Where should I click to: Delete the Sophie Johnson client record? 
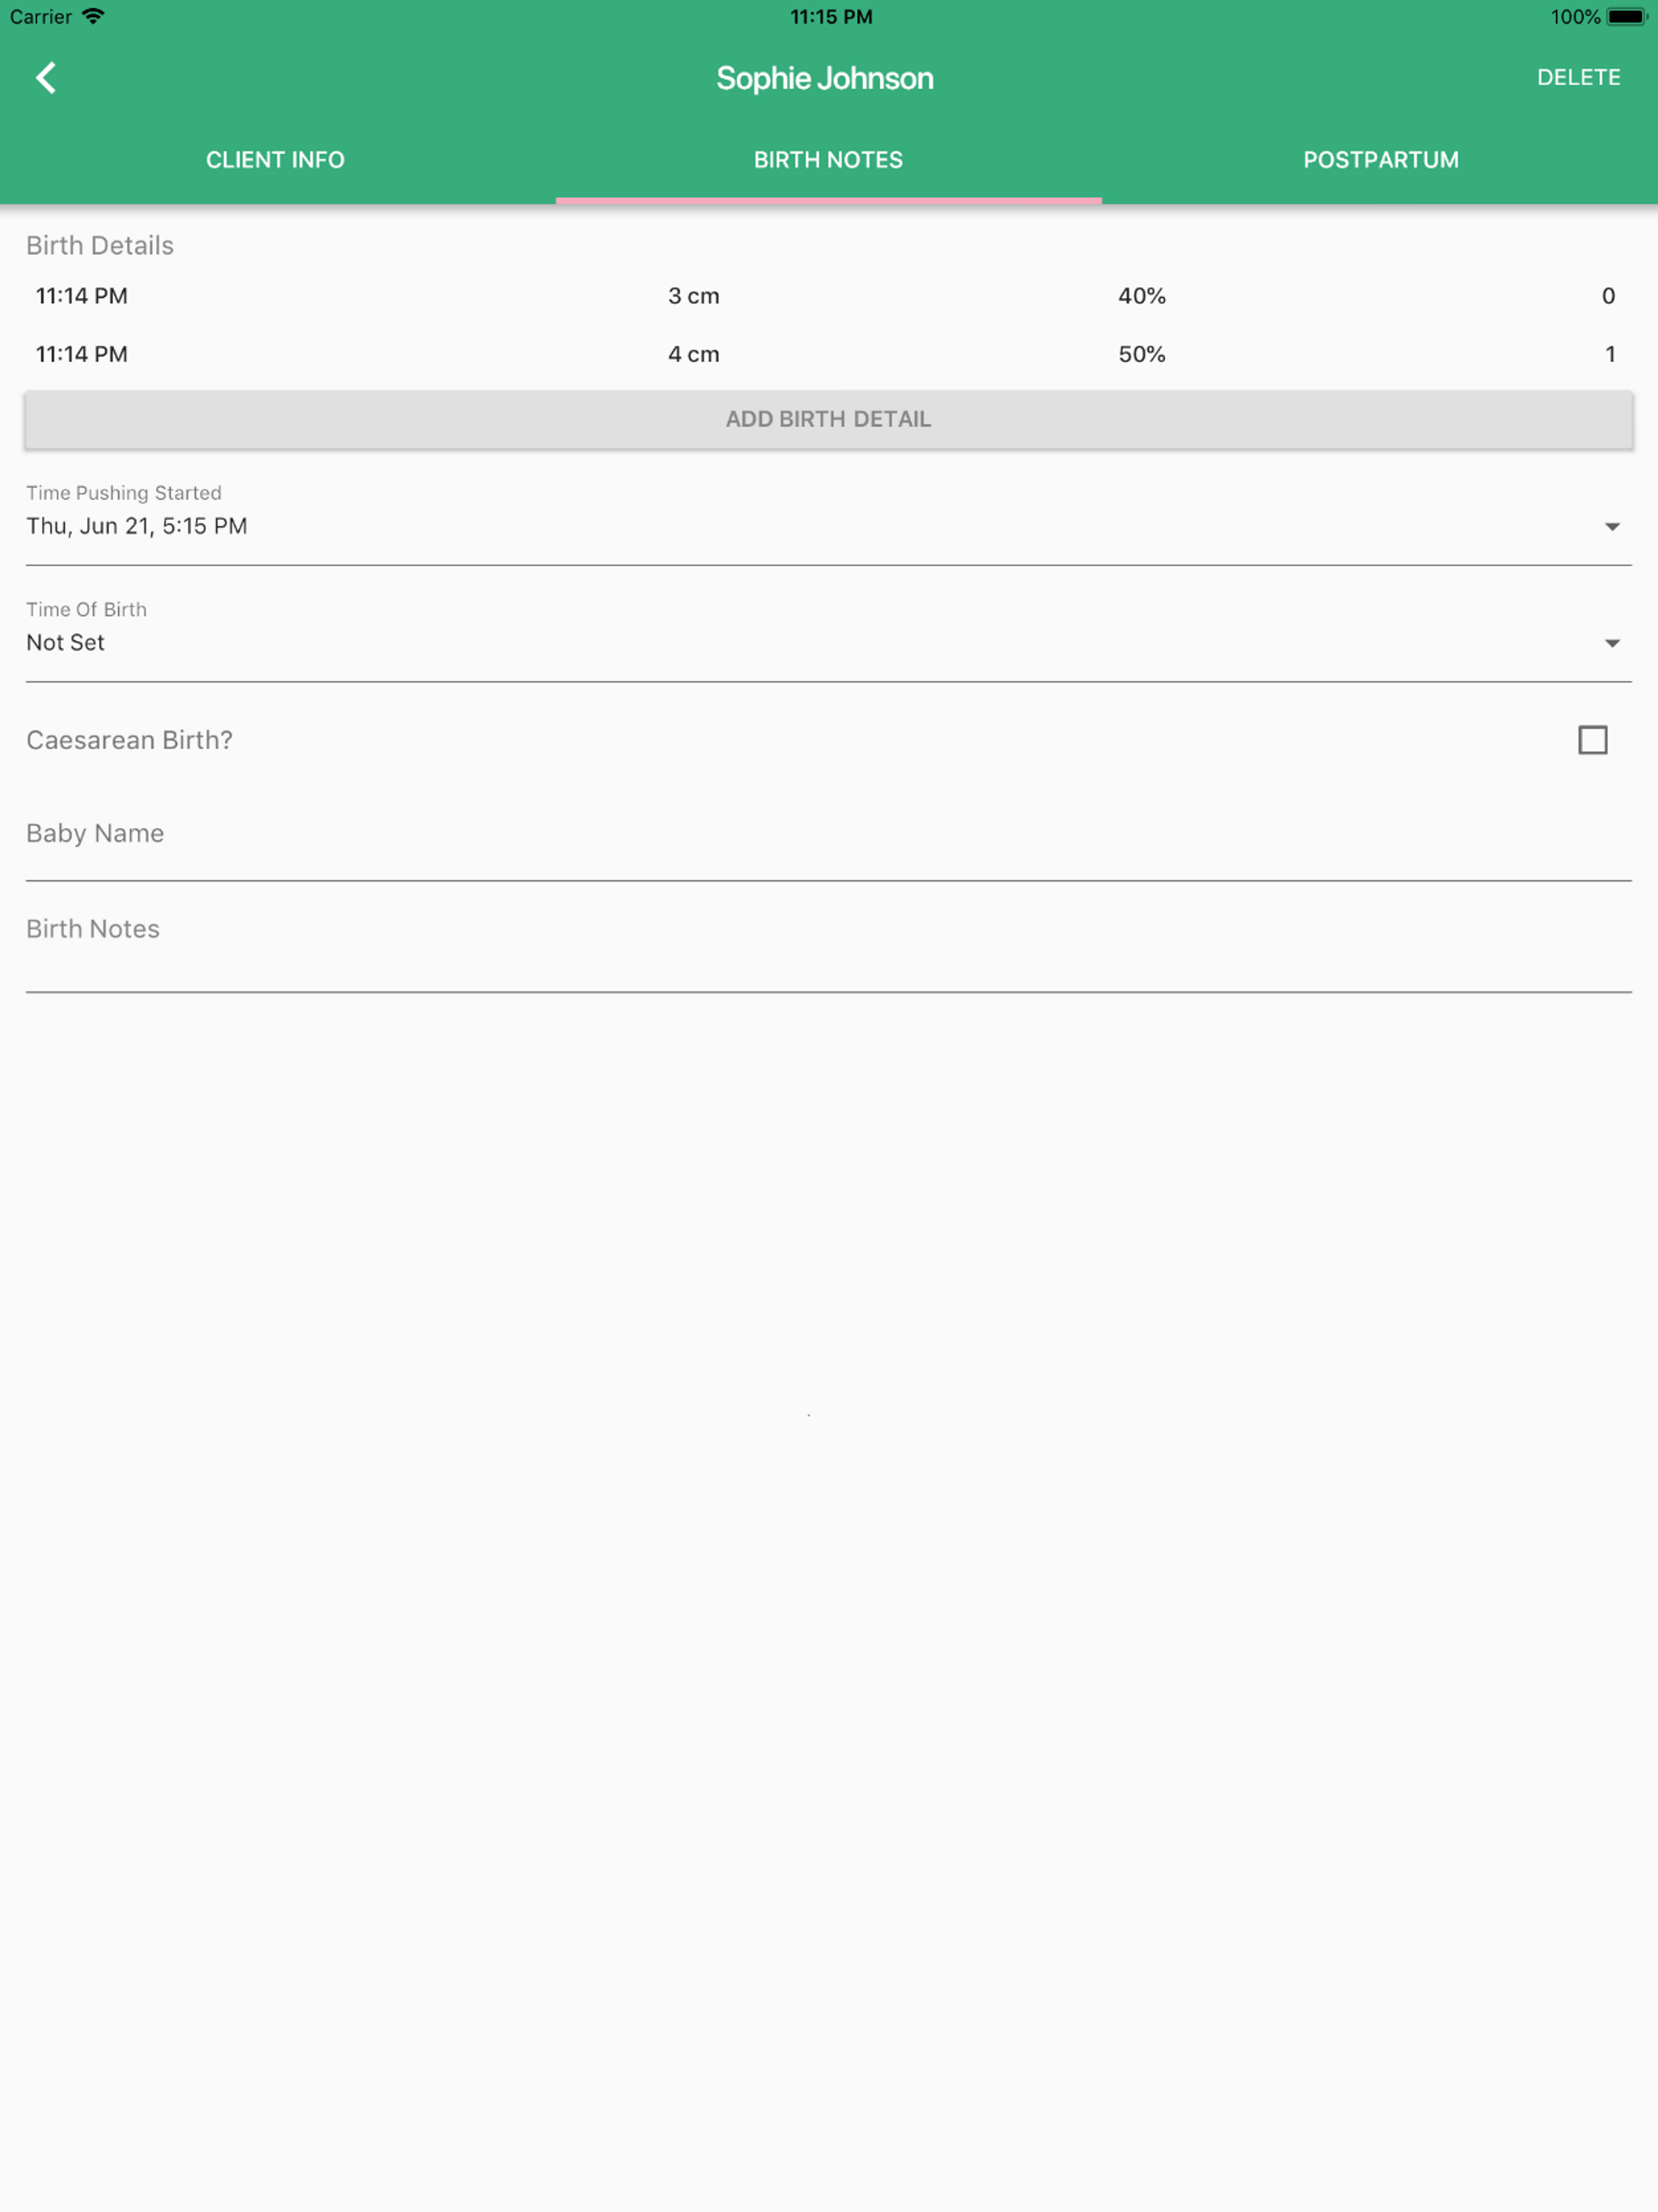pyautogui.click(x=1578, y=78)
